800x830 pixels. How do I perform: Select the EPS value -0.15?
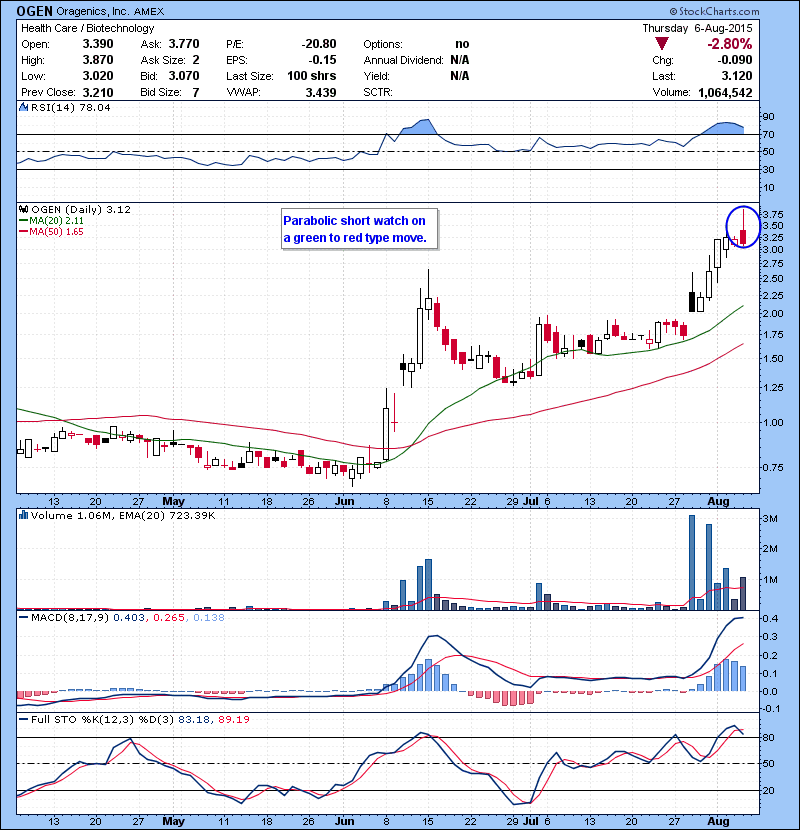point(322,60)
